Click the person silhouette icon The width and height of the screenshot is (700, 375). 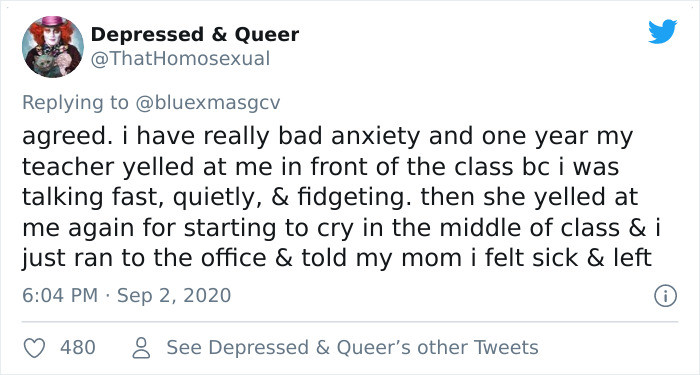142,348
